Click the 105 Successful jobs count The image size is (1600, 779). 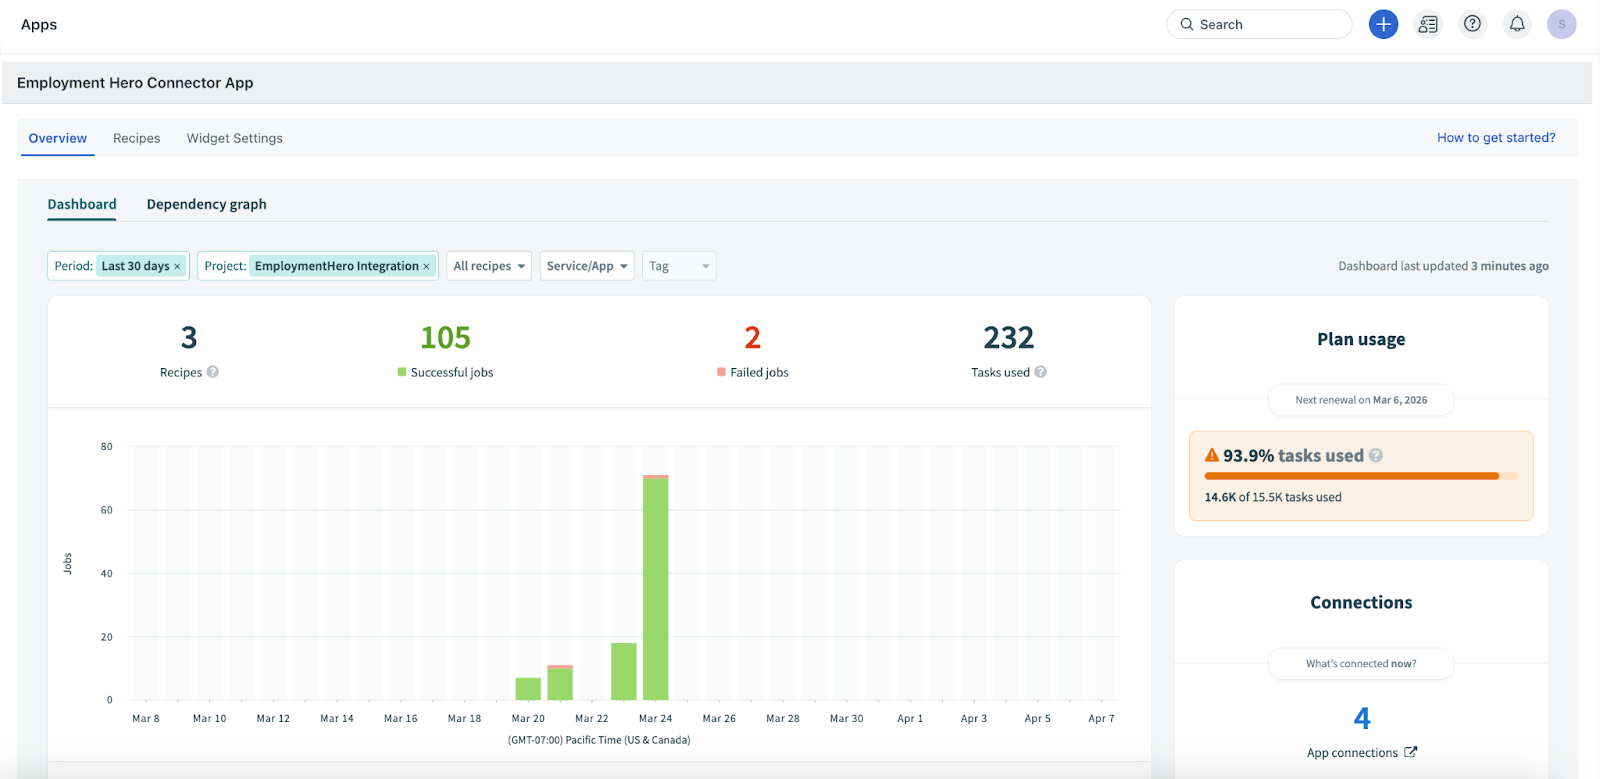[445, 338]
